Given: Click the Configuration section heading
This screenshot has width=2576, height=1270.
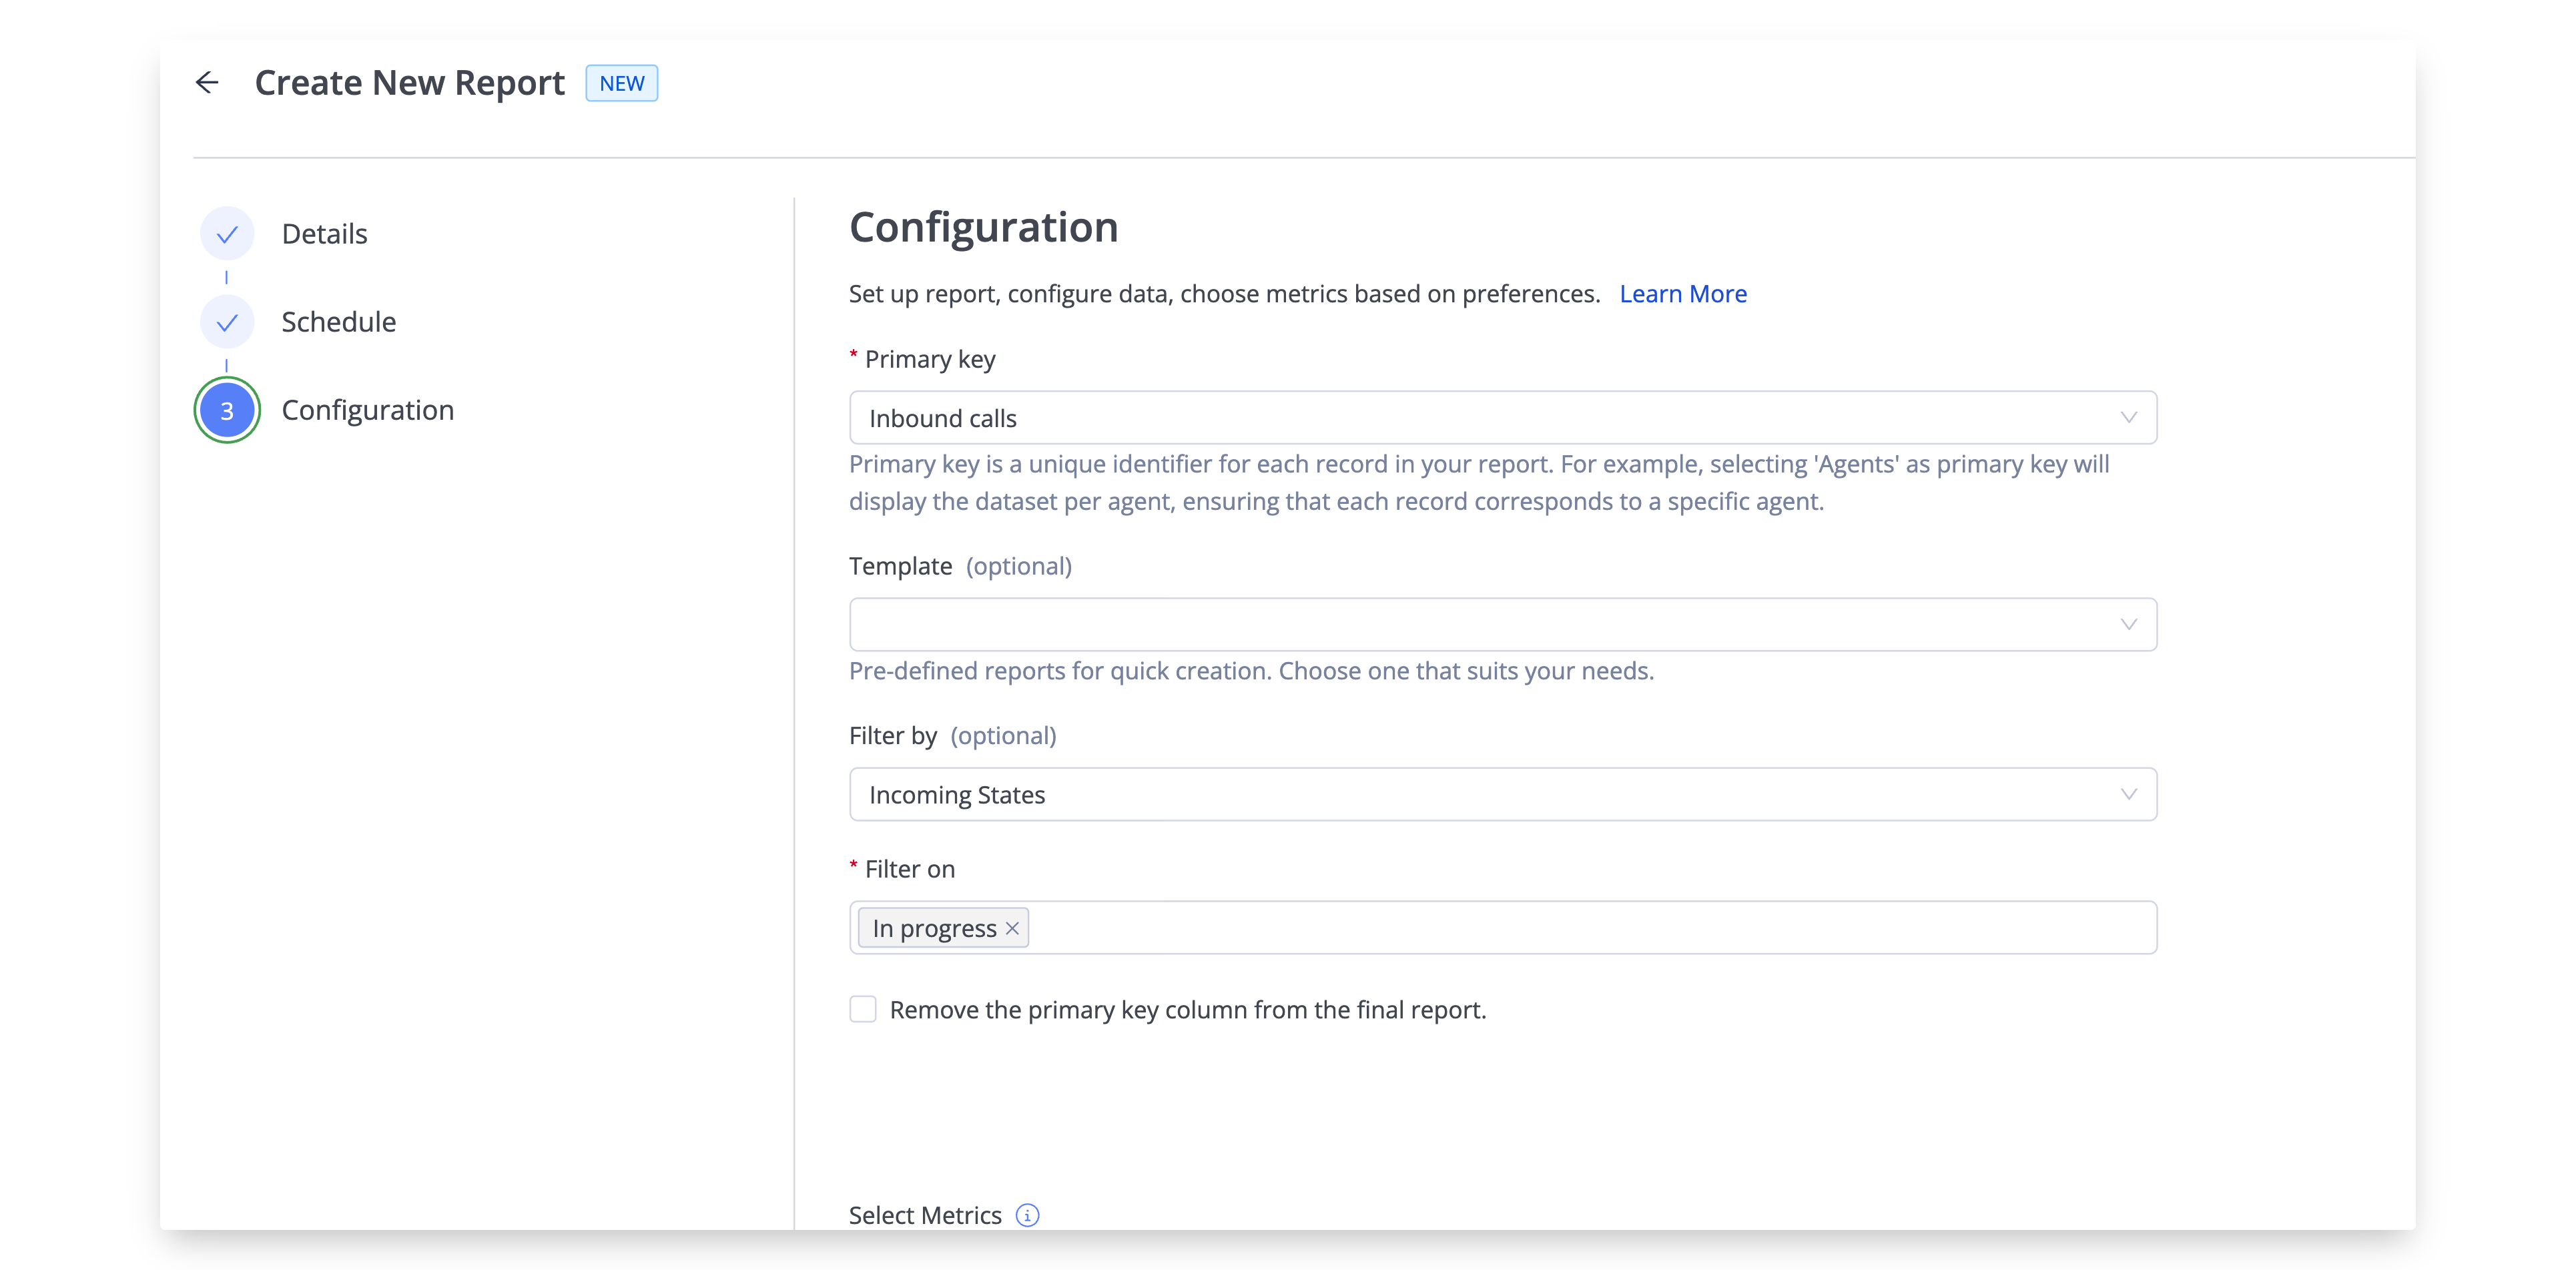Looking at the screenshot, I should 983,228.
